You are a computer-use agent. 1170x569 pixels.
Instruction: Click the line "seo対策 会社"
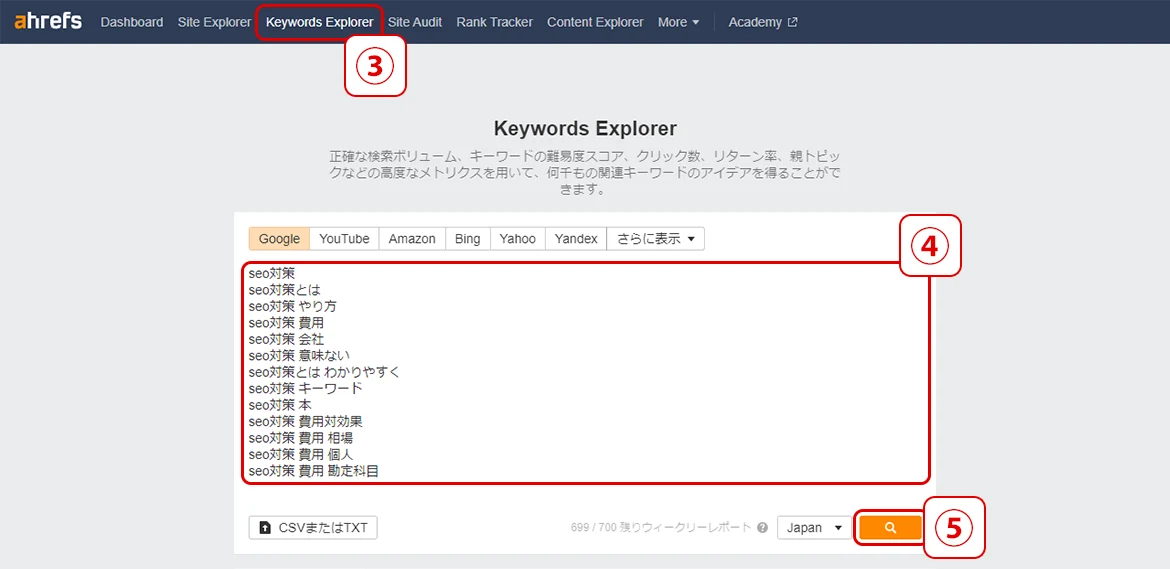click(286, 339)
